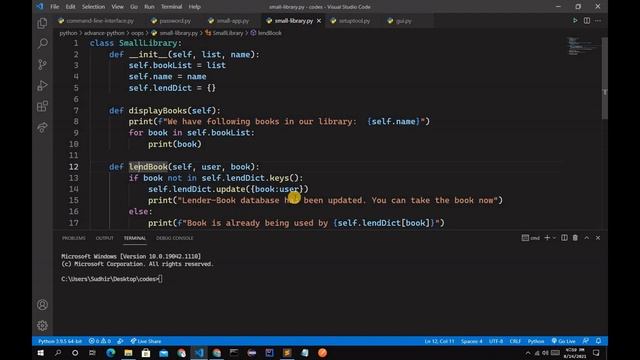Show the Problems panel tab
Viewport: 640px width, 360px height.
[x=74, y=238]
